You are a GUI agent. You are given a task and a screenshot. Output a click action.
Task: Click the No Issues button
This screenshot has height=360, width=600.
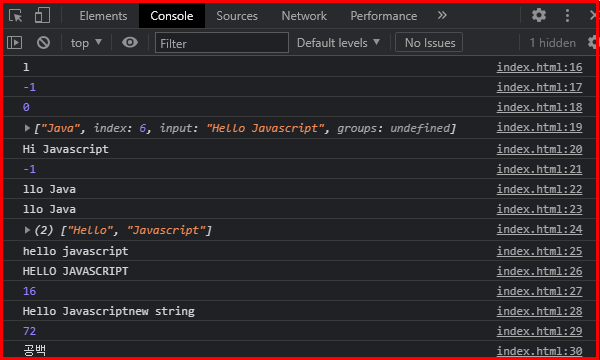pyautogui.click(x=429, y=42)
